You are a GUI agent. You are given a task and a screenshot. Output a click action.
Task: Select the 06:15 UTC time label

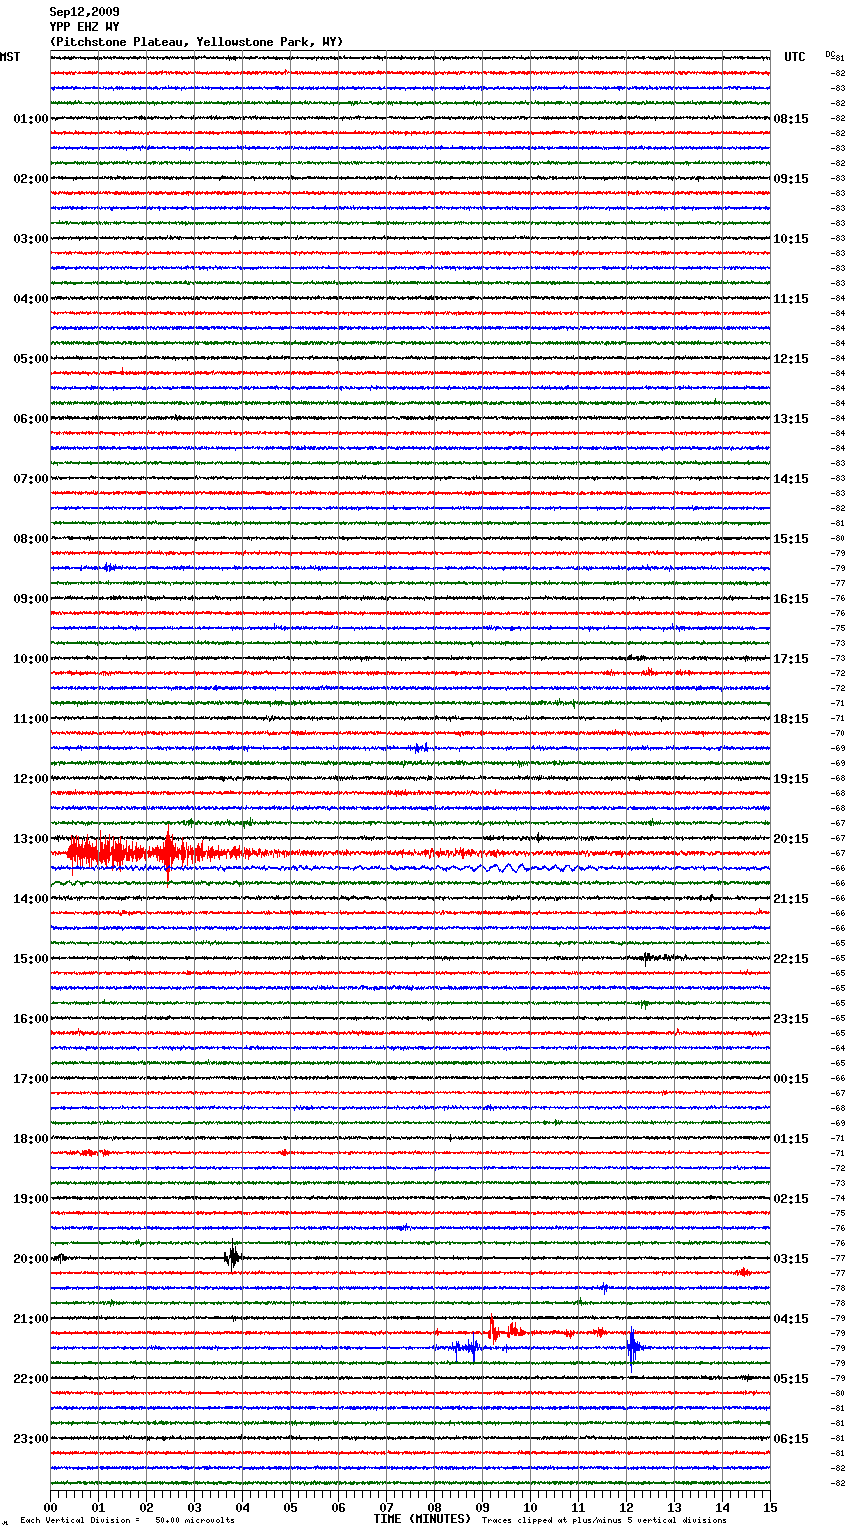pos(791,1439)
